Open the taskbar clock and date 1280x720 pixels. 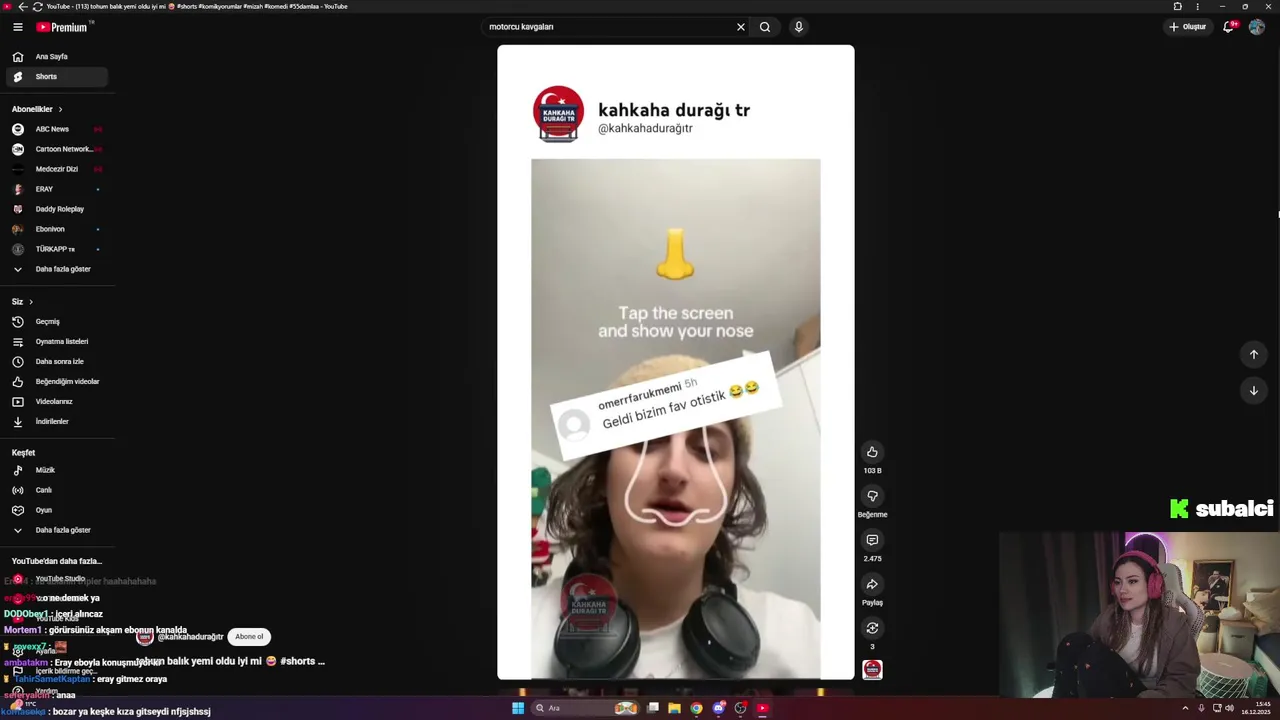coord(1257,708)
